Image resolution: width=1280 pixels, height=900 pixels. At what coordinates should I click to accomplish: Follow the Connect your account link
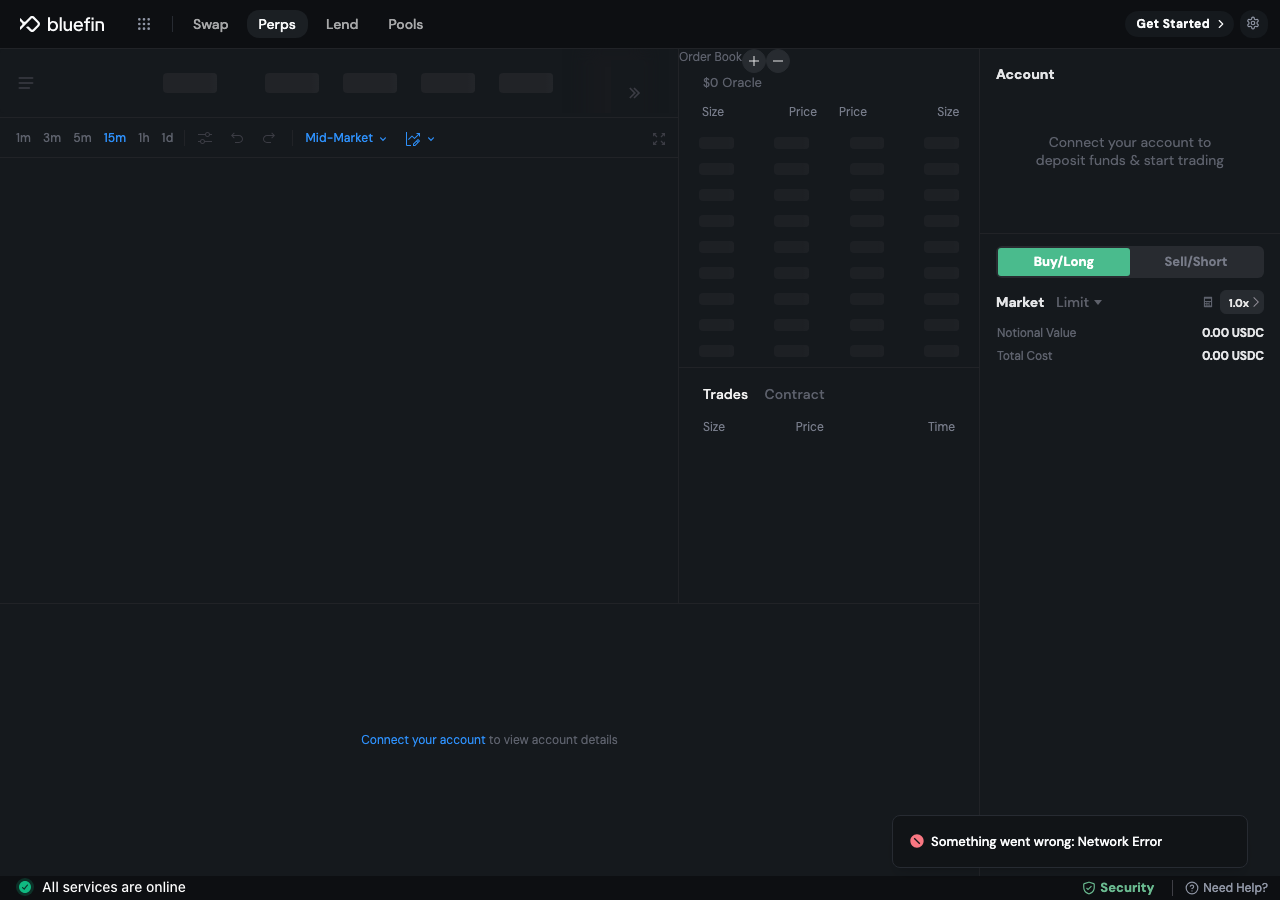(x=423, y=740)
